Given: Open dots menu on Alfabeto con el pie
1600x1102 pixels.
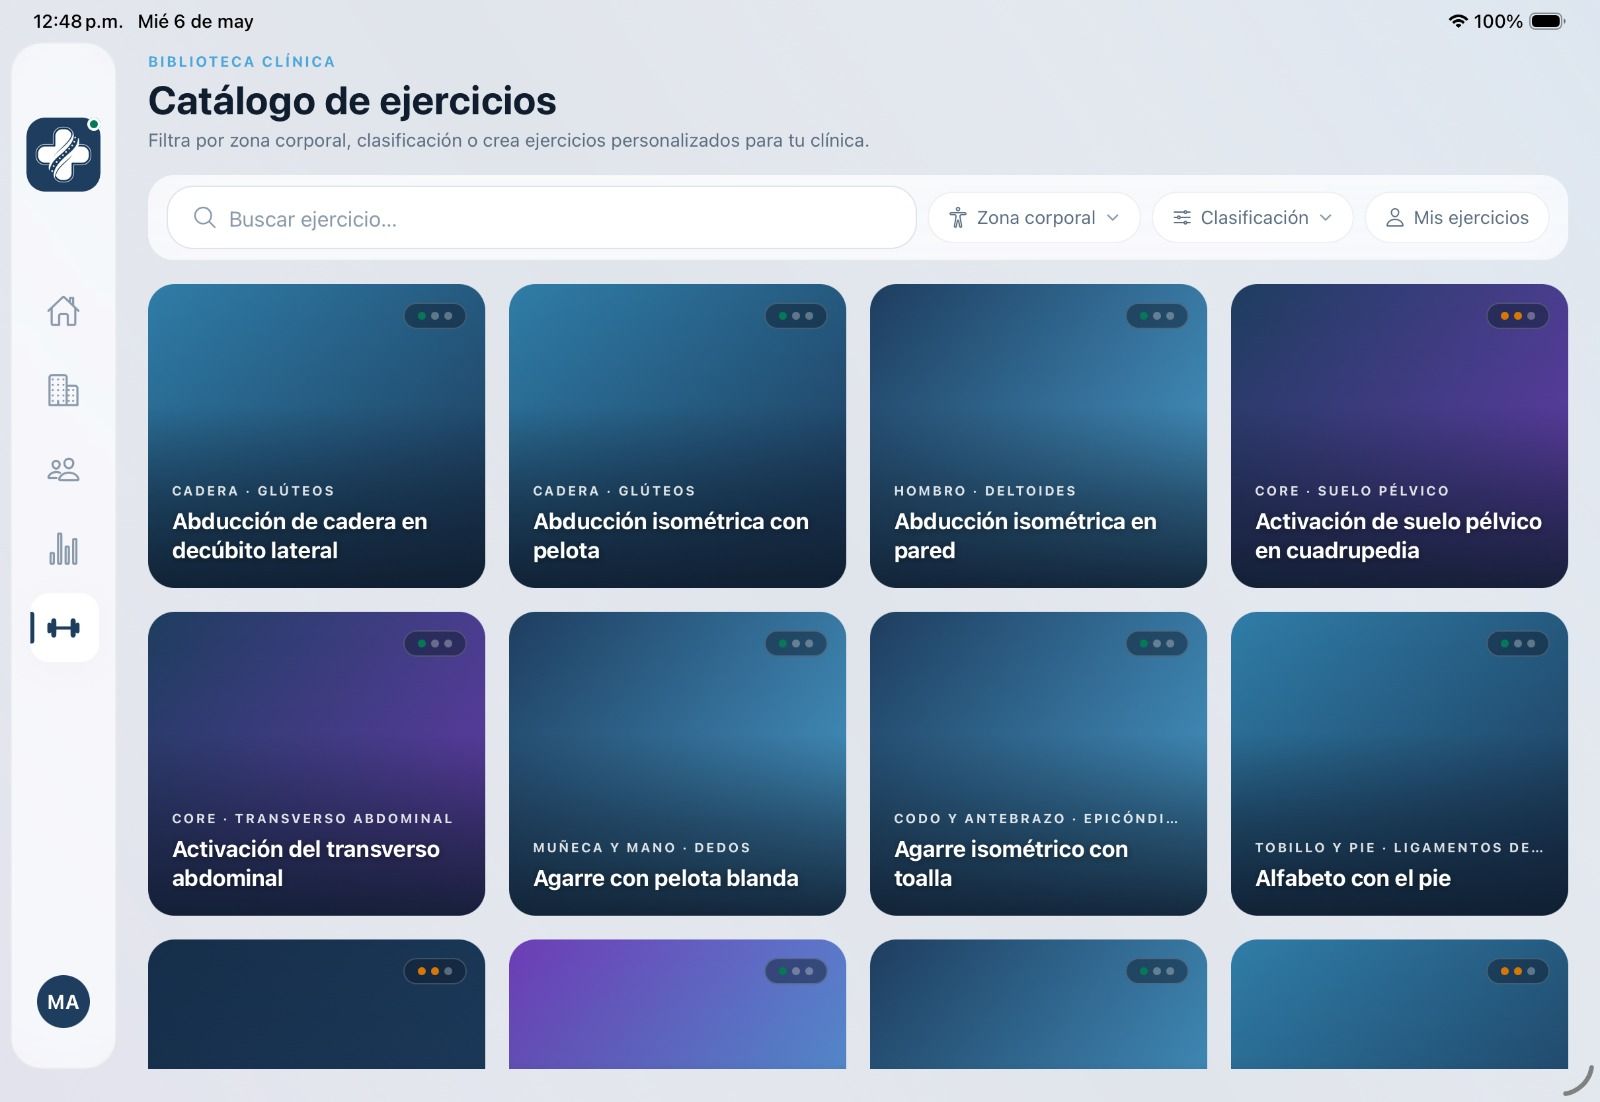Looking at the screenshot, I should pyautogui.click(x=1518, y=644).
